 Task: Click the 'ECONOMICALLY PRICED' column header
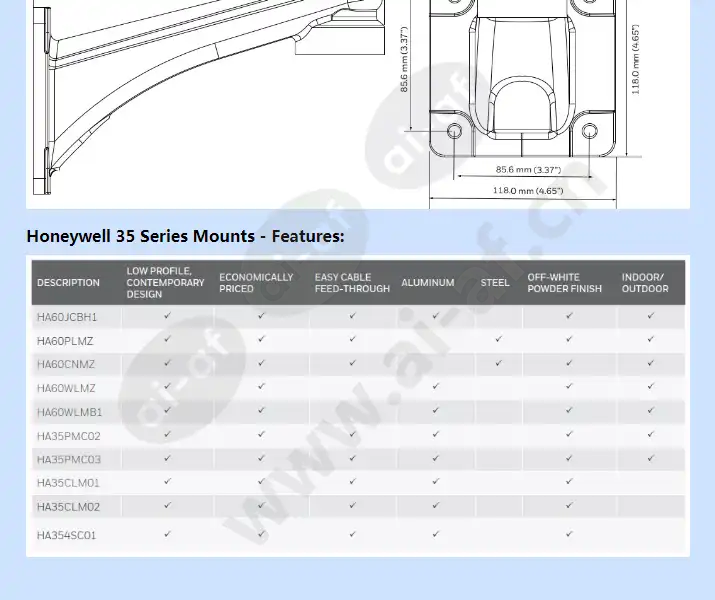point(256,283)
